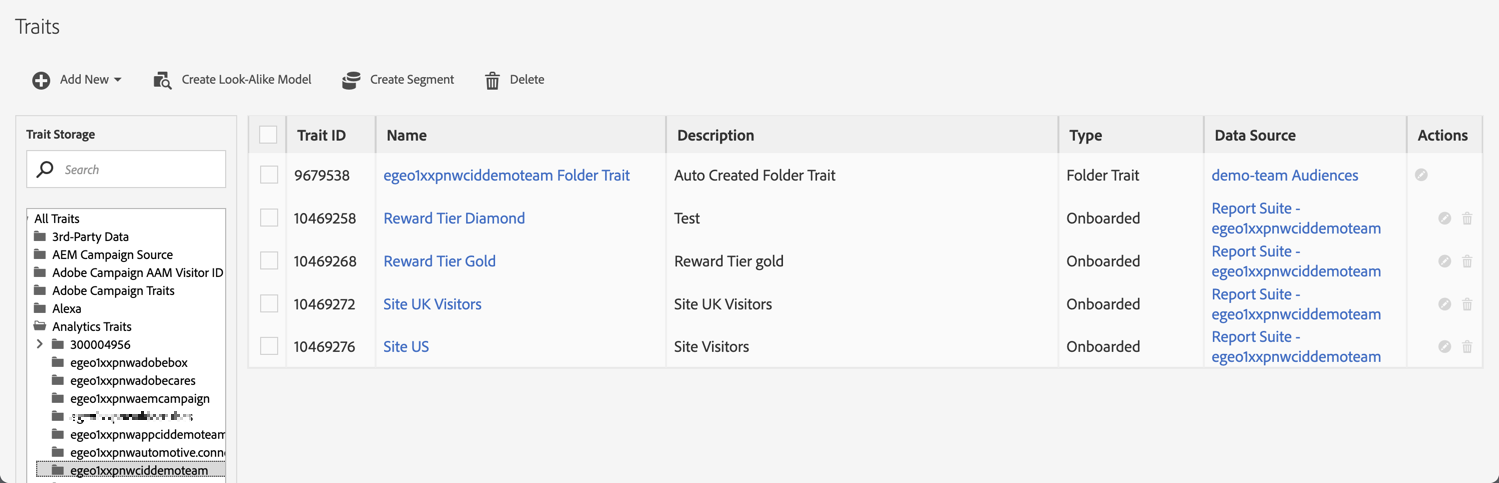
Task: Click the Create Segment icon
Action: [x=351, y=80]
